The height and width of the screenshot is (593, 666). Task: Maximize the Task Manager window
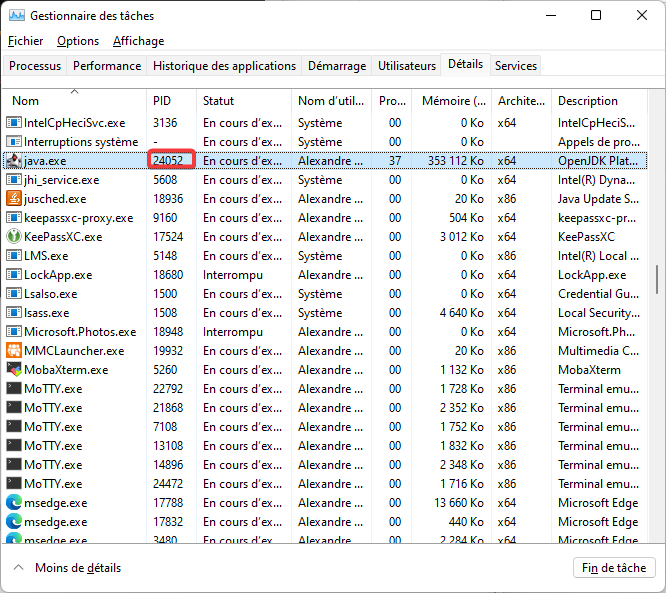[596, 16]
